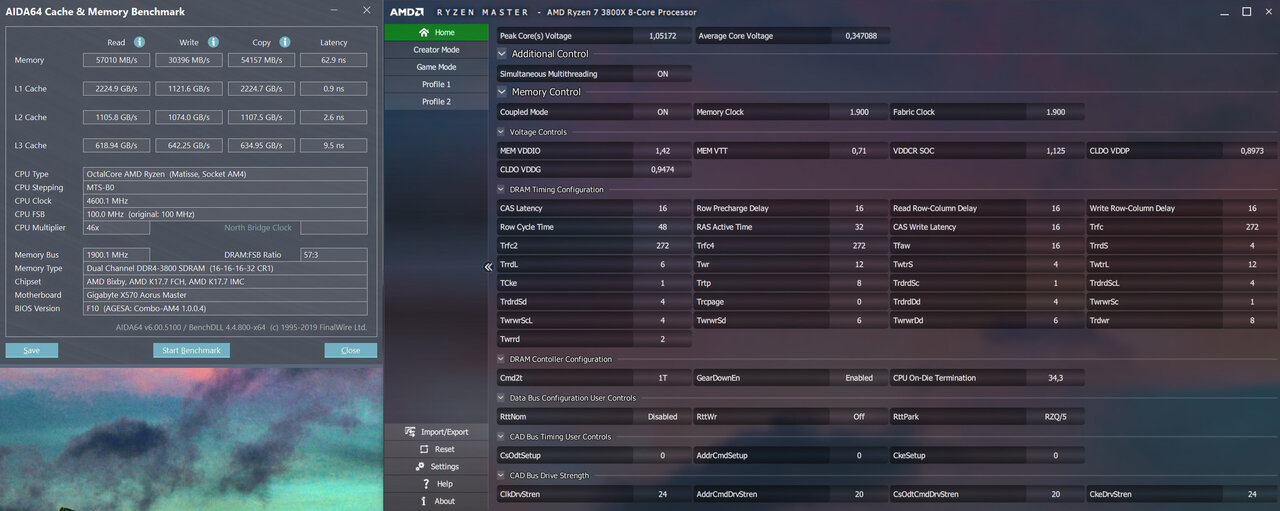Viewport: 1280px width, 511px height.
Task: Collapse the Additional Control section
Action: click(x=502, y=54)
